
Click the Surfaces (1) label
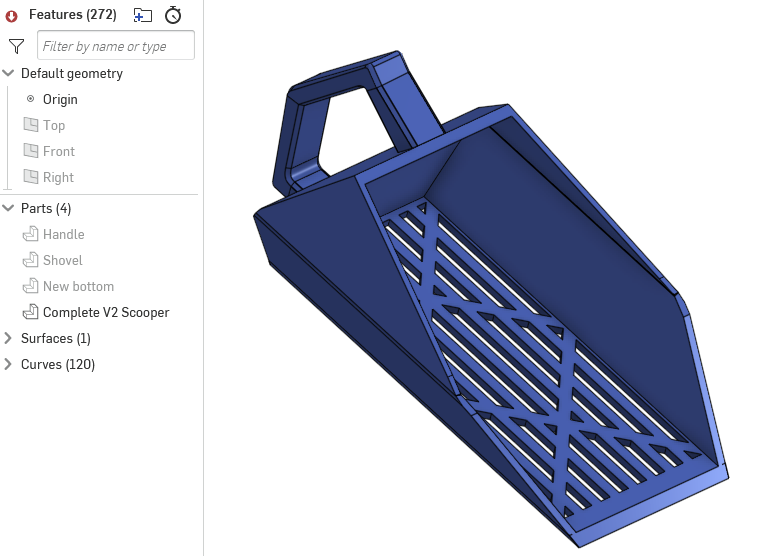pyautogui.click(x=56, y=338)
